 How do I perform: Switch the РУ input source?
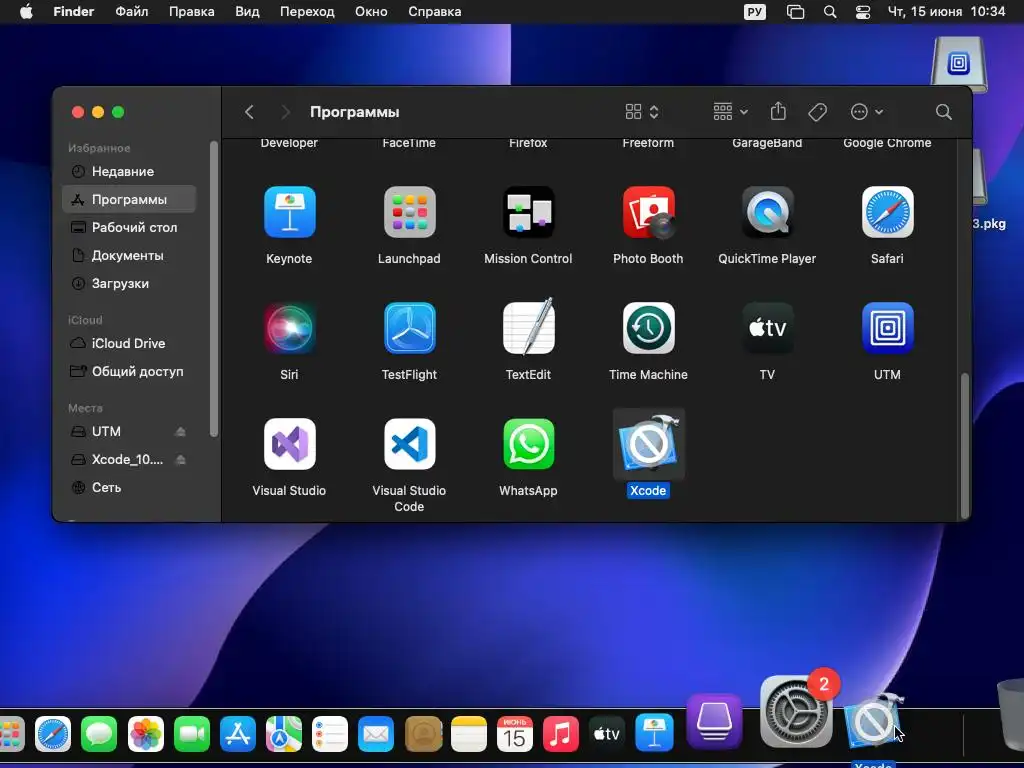754,12
